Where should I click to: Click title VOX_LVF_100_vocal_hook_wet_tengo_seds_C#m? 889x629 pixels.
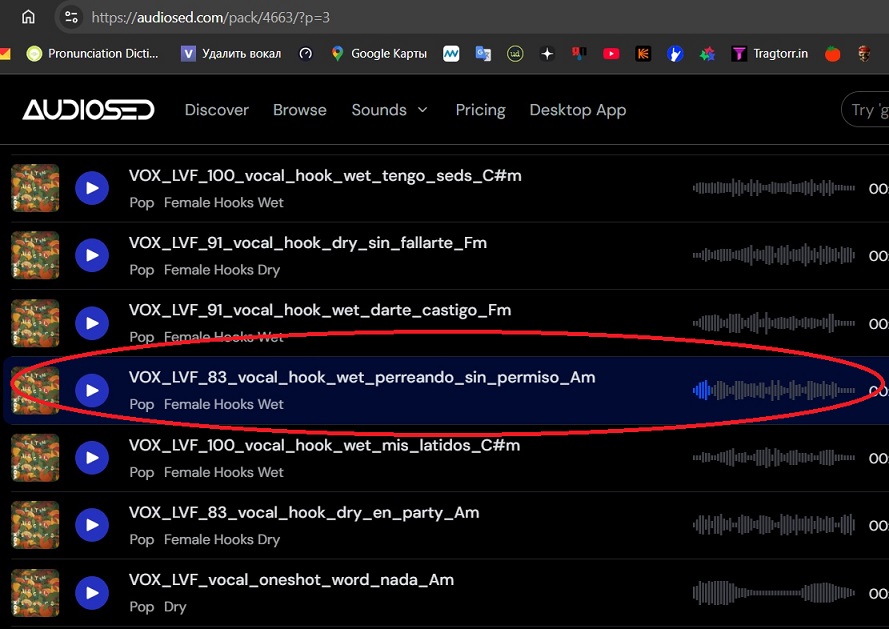click(x=325, y=176)
